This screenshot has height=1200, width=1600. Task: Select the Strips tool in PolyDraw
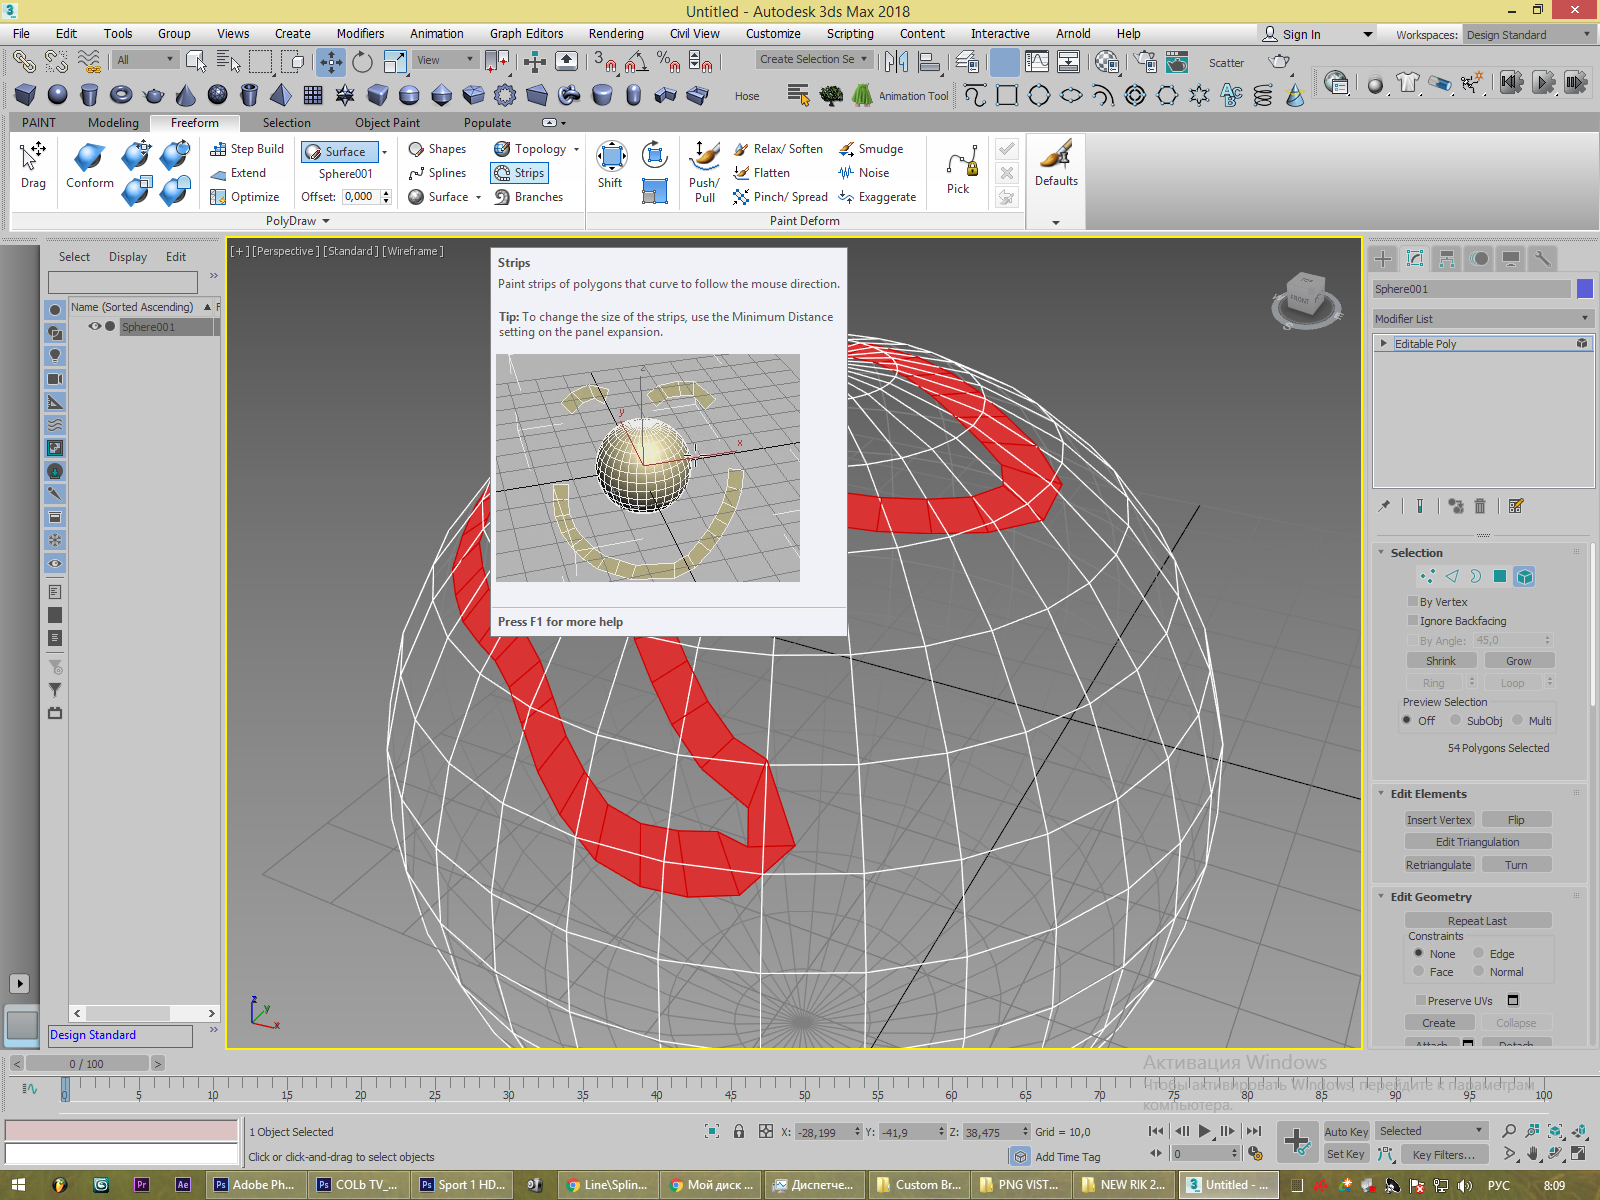tap(519, 173)
